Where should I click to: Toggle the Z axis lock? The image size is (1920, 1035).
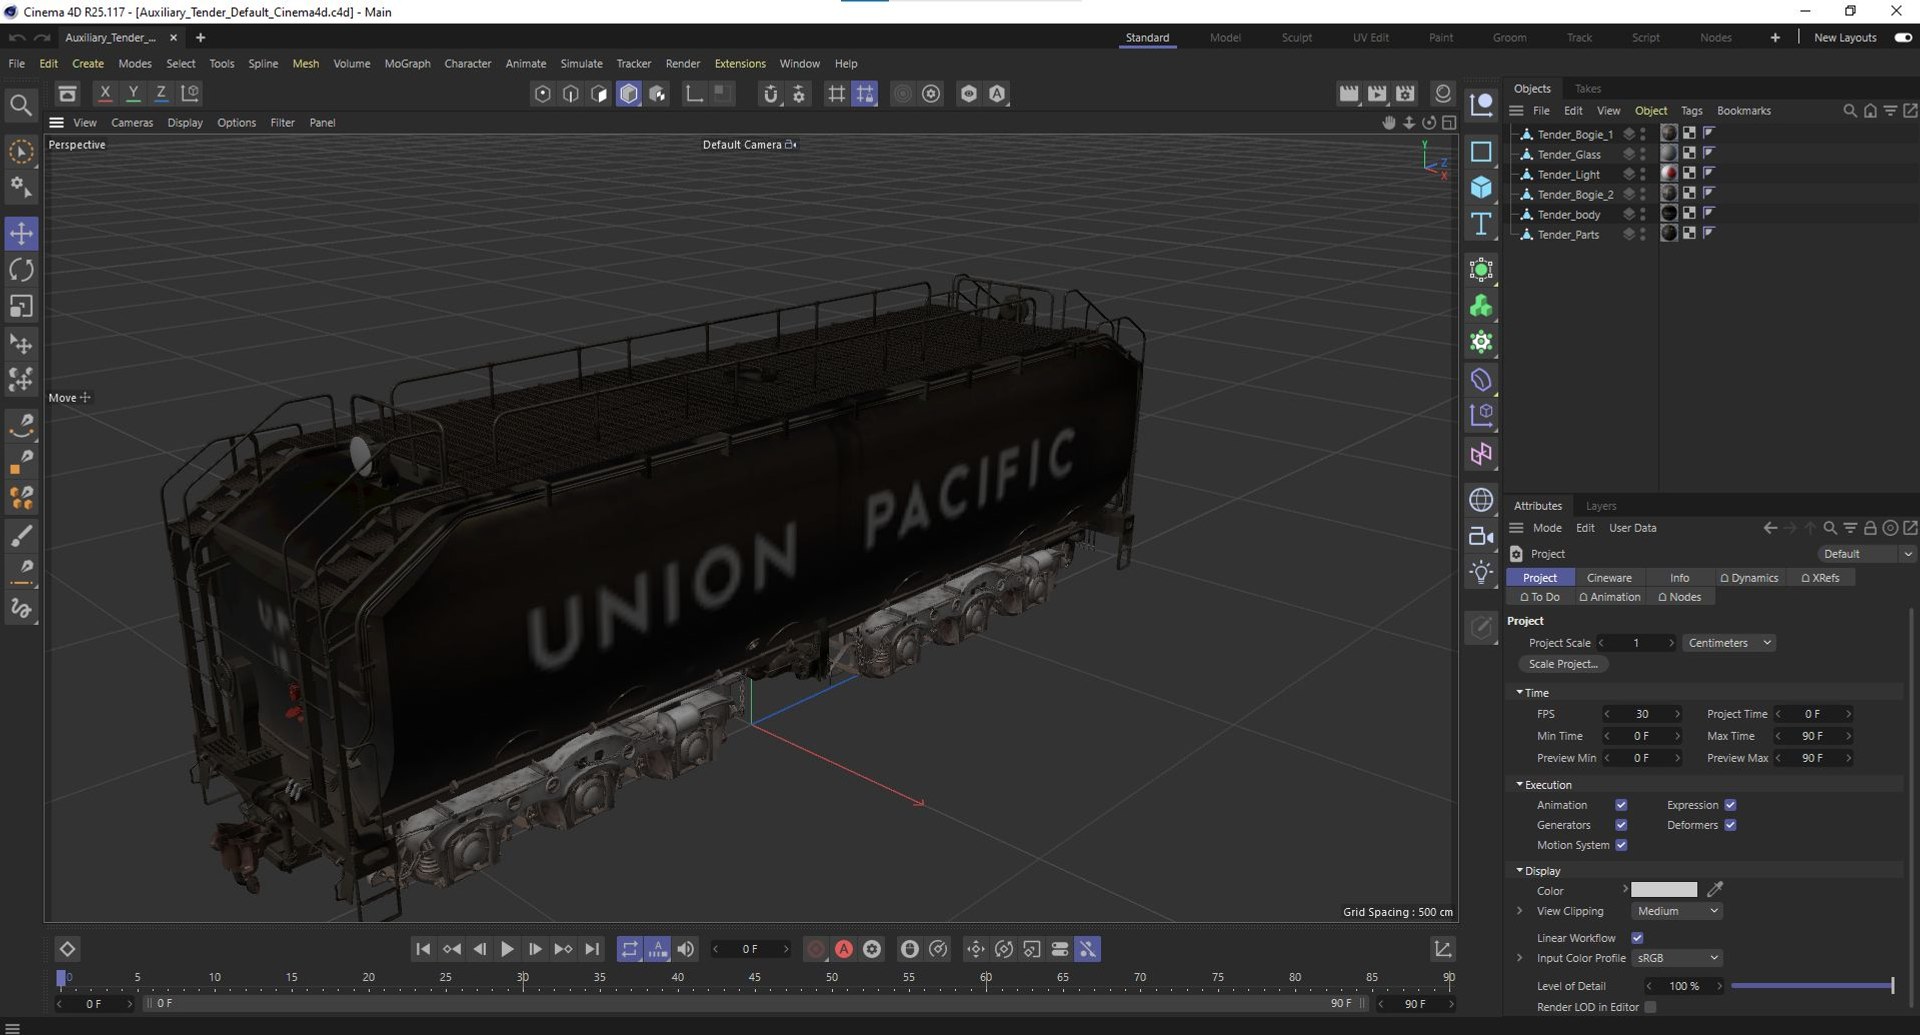click(x=161, y=93)
